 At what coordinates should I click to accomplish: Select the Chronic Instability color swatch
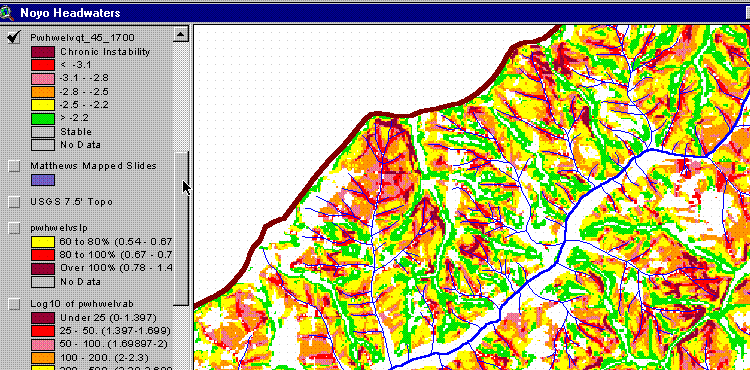[43, 52]
